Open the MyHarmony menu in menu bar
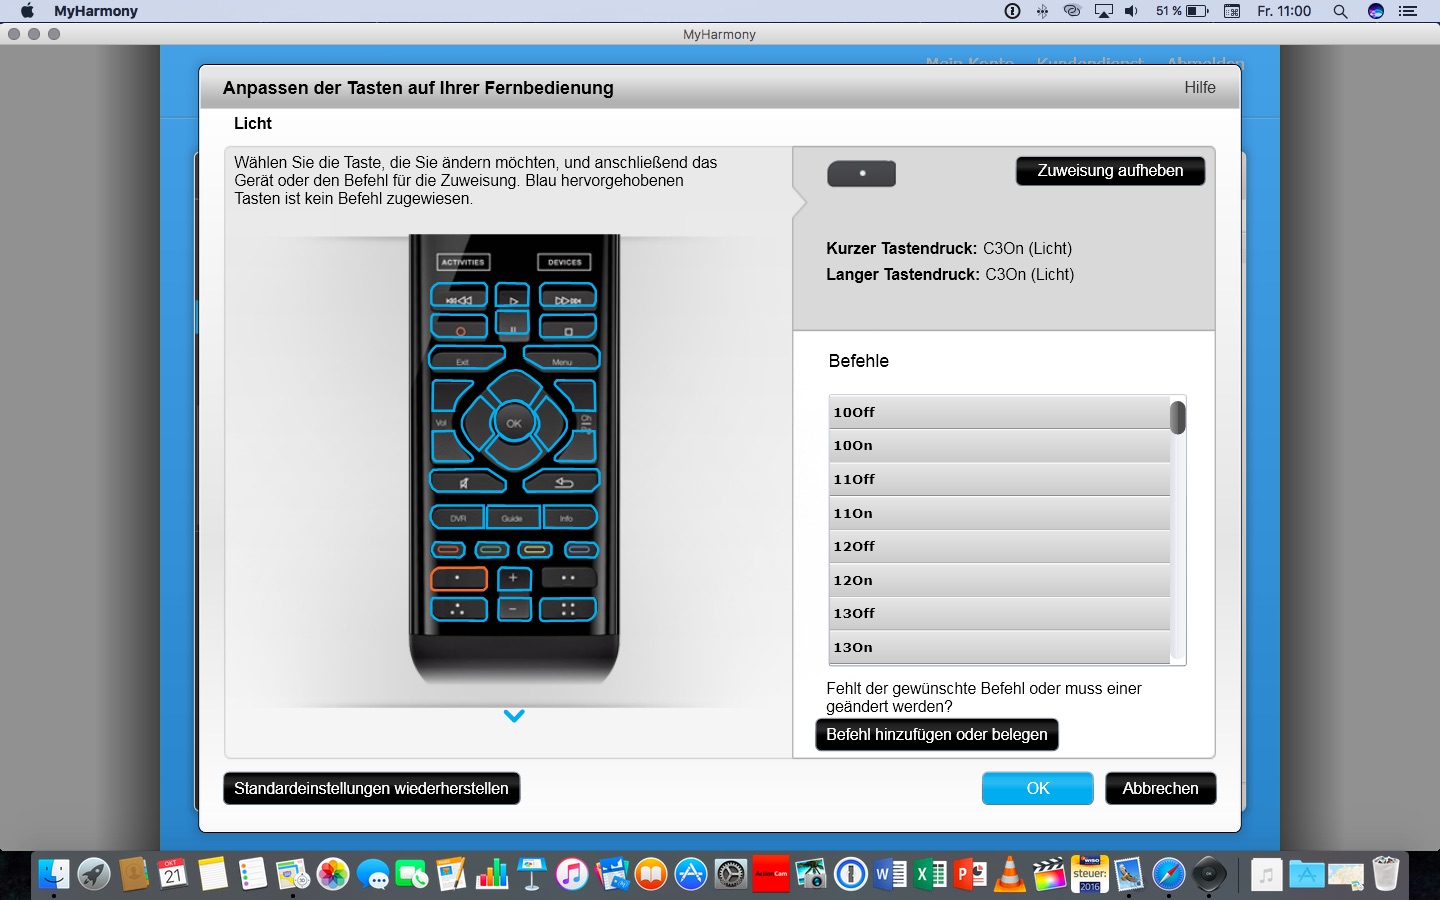The image size is (1440, 900). pyautogui.click(x=96, y=11)
